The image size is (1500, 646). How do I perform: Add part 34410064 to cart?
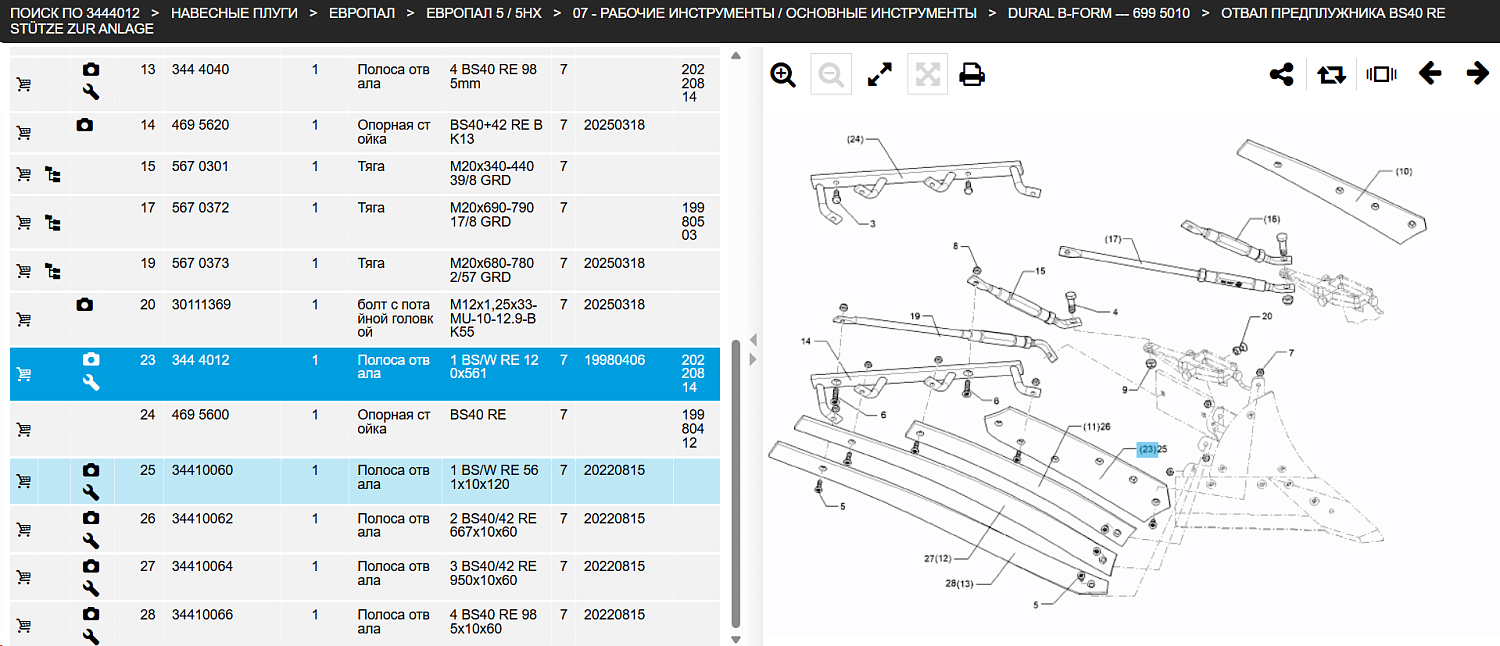[x=24, y=577]
